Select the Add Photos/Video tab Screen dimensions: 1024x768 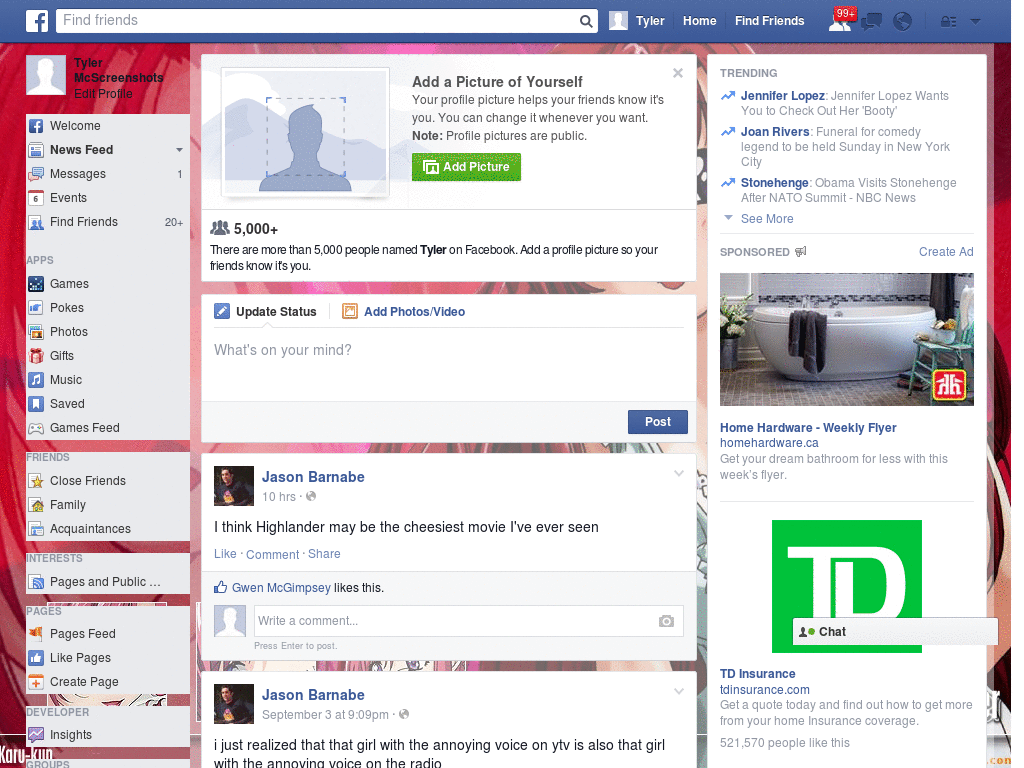click(404, 312)
